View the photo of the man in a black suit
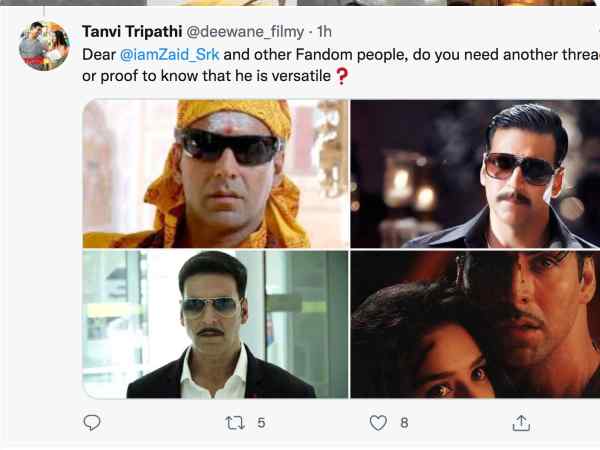600x450 pixels. tap(216, 324)
